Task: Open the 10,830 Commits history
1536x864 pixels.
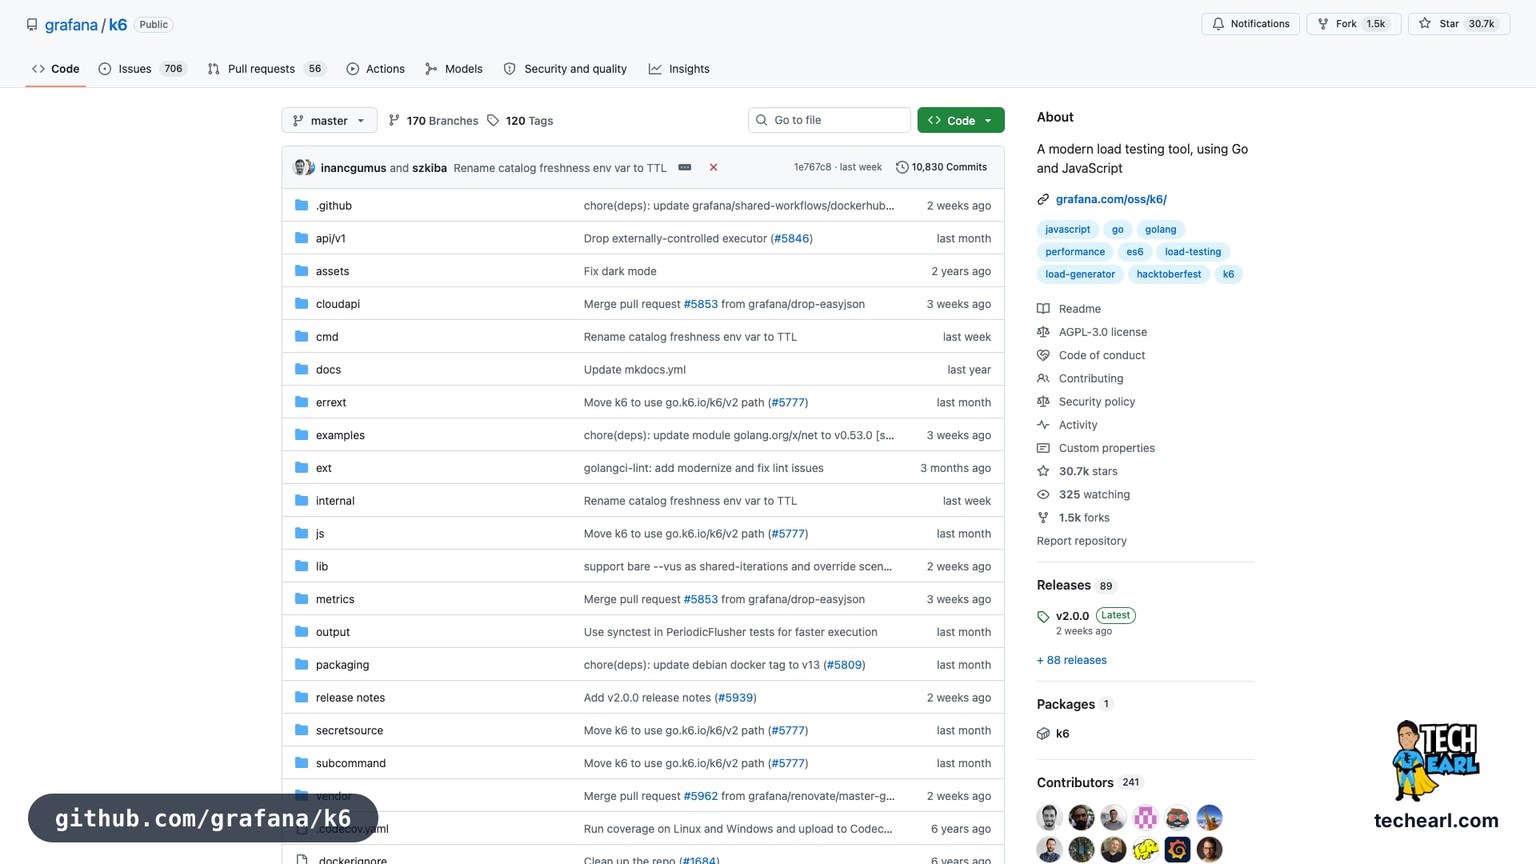Action: pos(941,167)
